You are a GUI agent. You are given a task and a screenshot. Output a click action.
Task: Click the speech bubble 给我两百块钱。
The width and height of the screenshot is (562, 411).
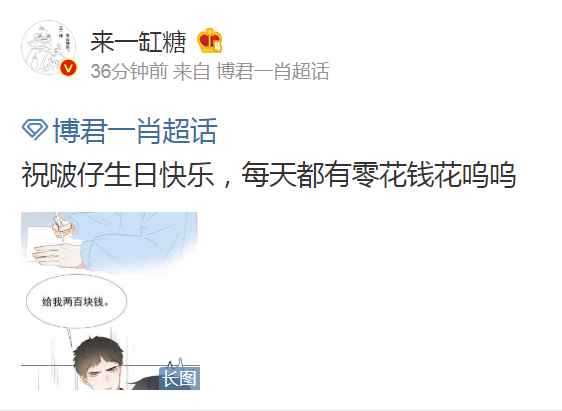[76, 301]
